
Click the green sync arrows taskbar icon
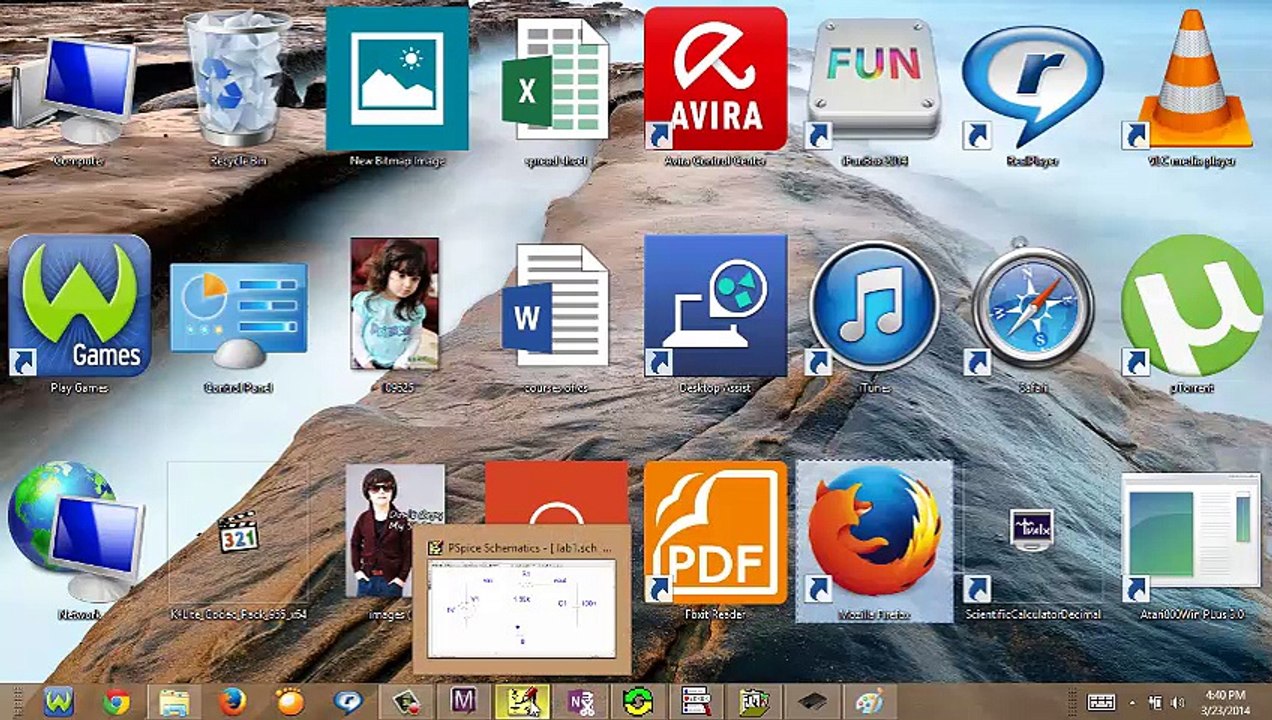click(x=638, y=702)
